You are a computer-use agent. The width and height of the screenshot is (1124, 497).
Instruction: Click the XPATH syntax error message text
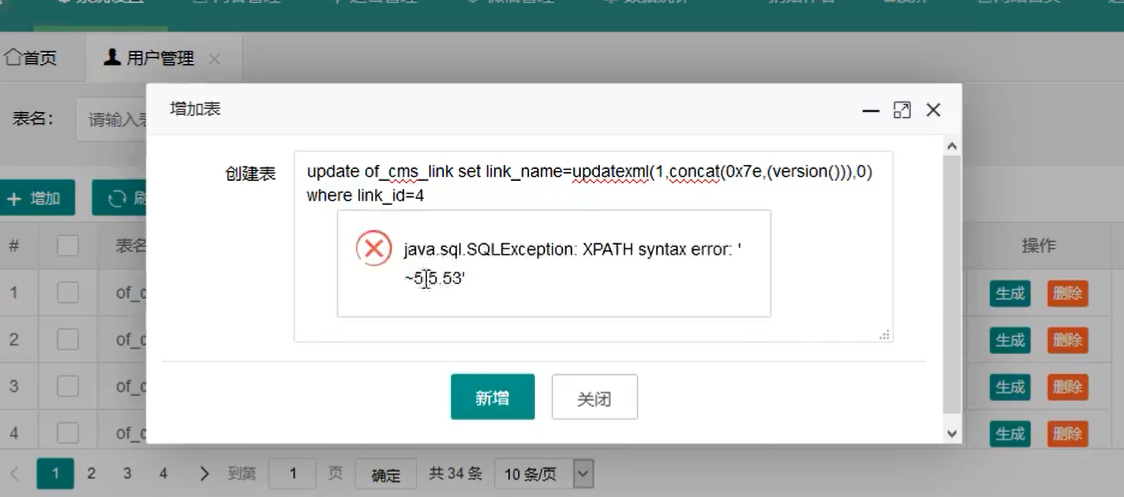point(572,263)
